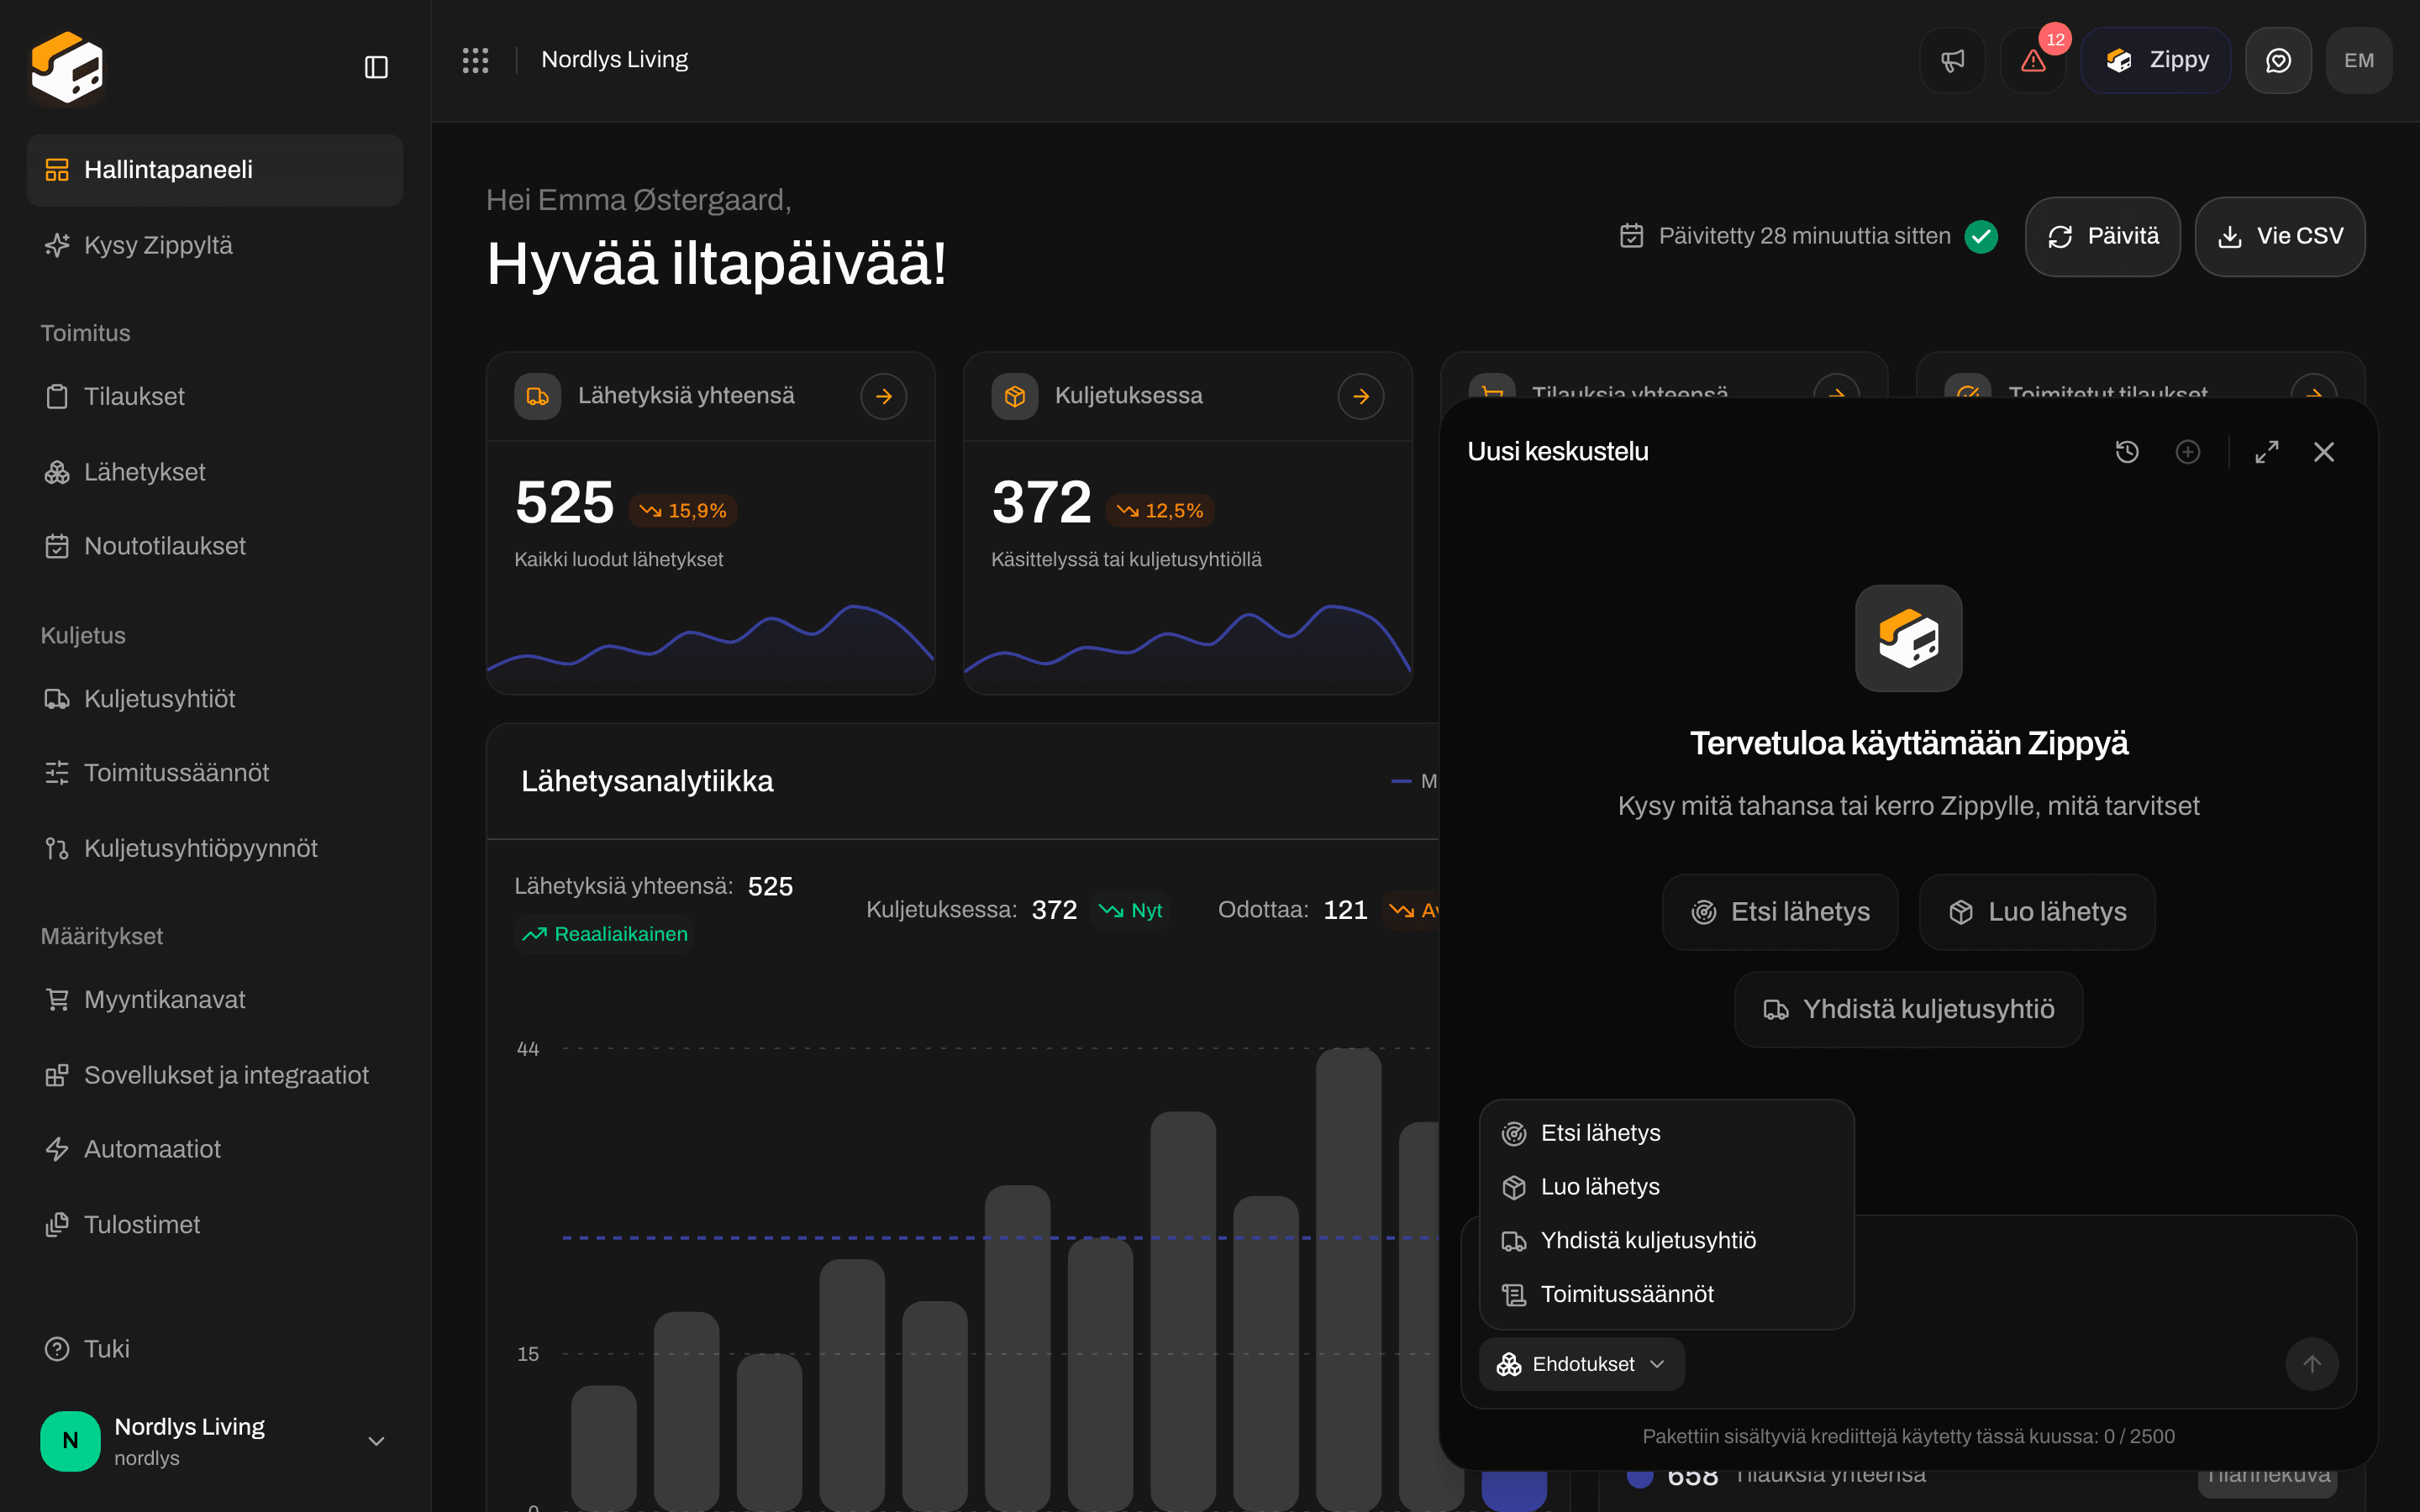Collapse the Ehdotukset dropdown
2420x1512 pixels.
(x=1581, y=1364)
